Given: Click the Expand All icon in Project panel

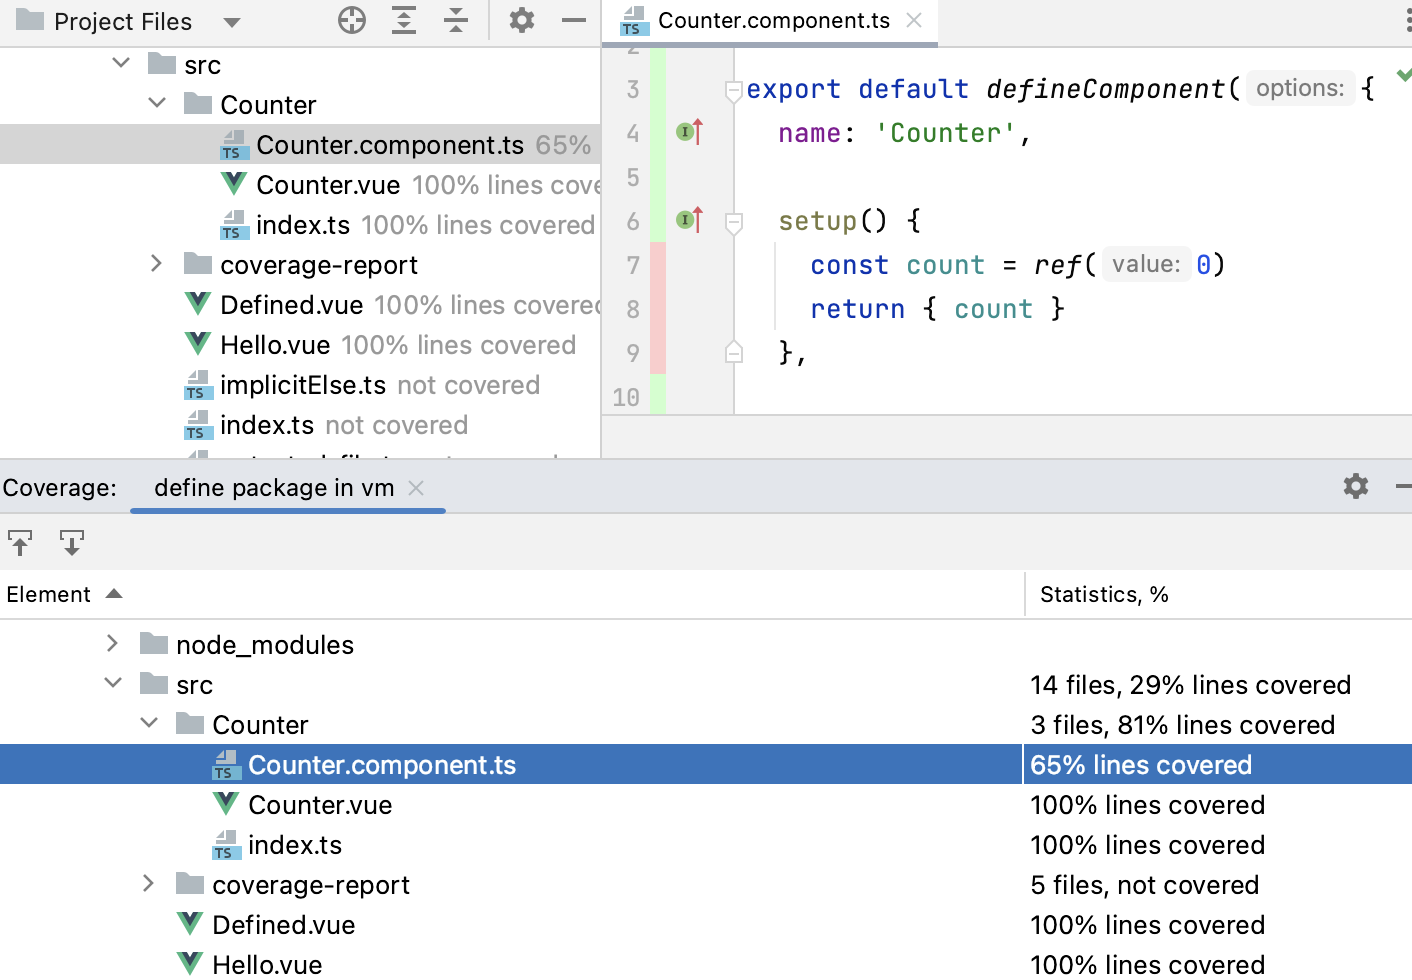Looking at the screenshot, I should tap(404, 20).
